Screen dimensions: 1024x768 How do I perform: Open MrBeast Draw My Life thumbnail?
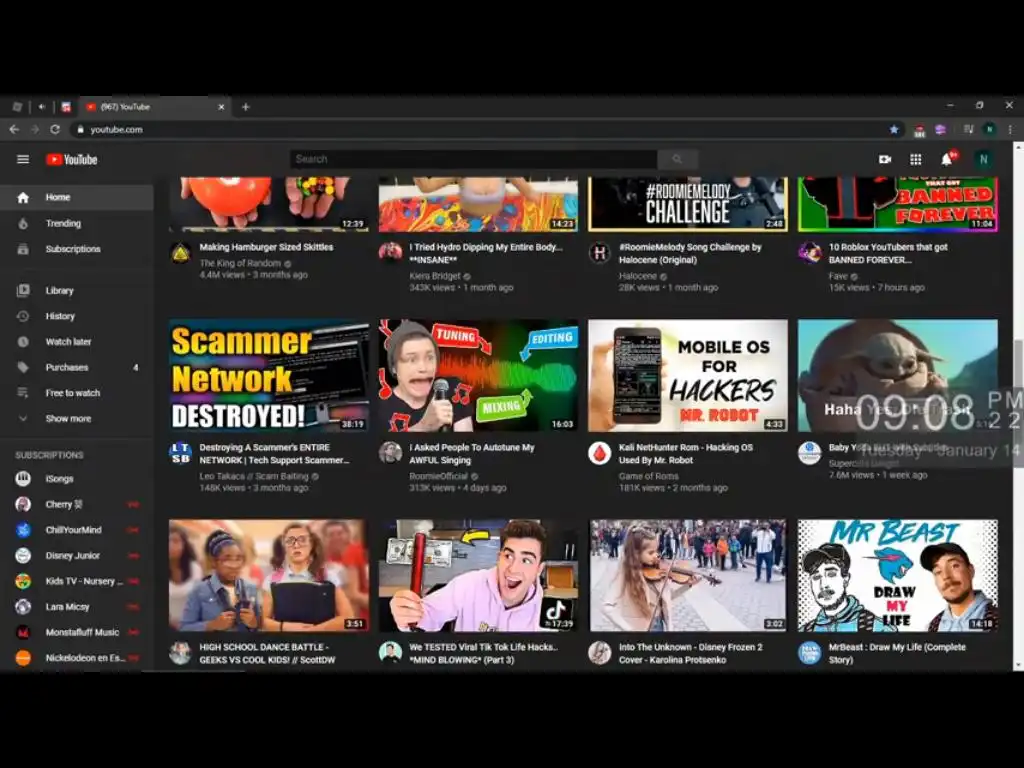tap(897, 575)
